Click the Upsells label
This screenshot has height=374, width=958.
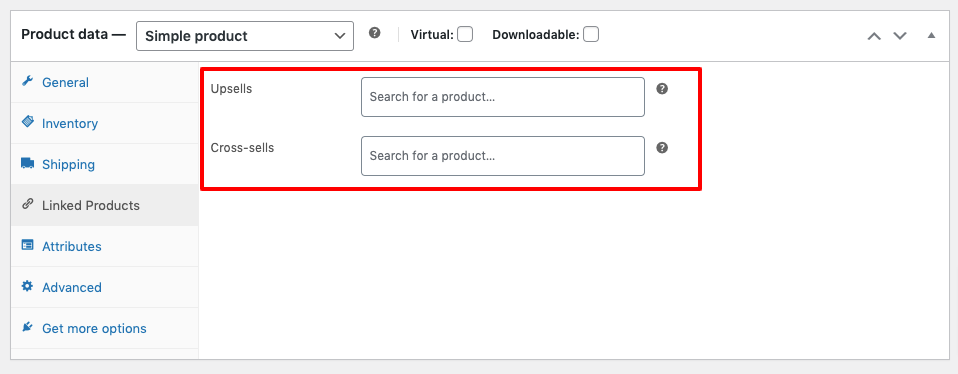click(x=231, y=89)
